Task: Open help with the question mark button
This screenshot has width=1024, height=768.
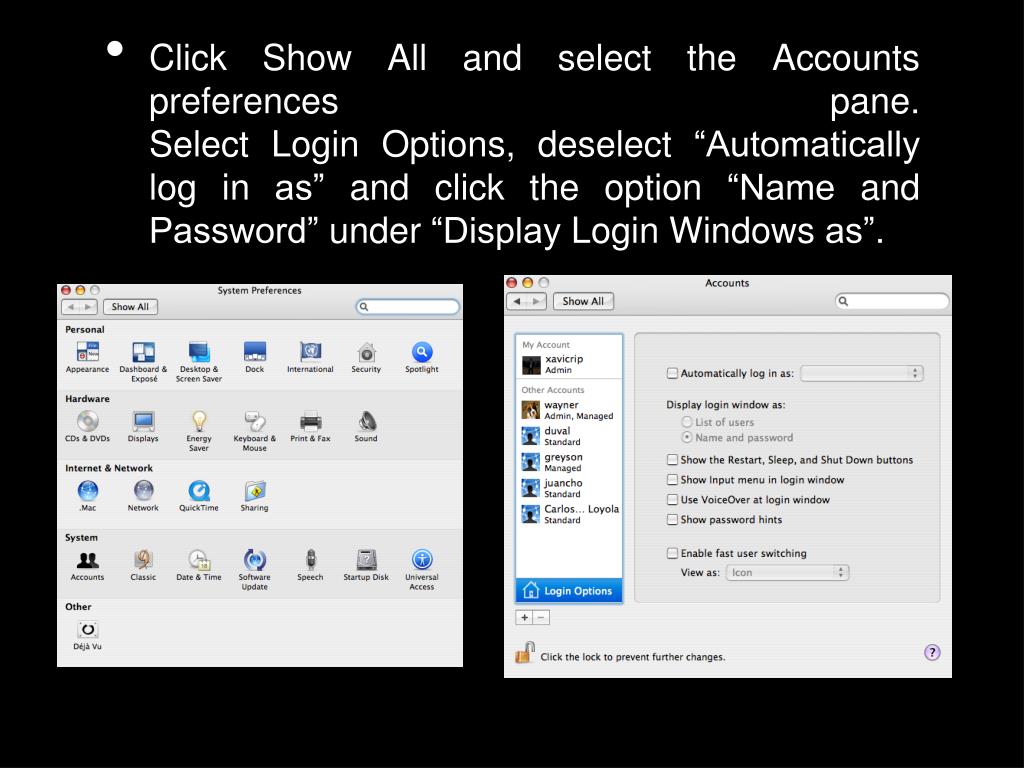Action: pos(932,652)
